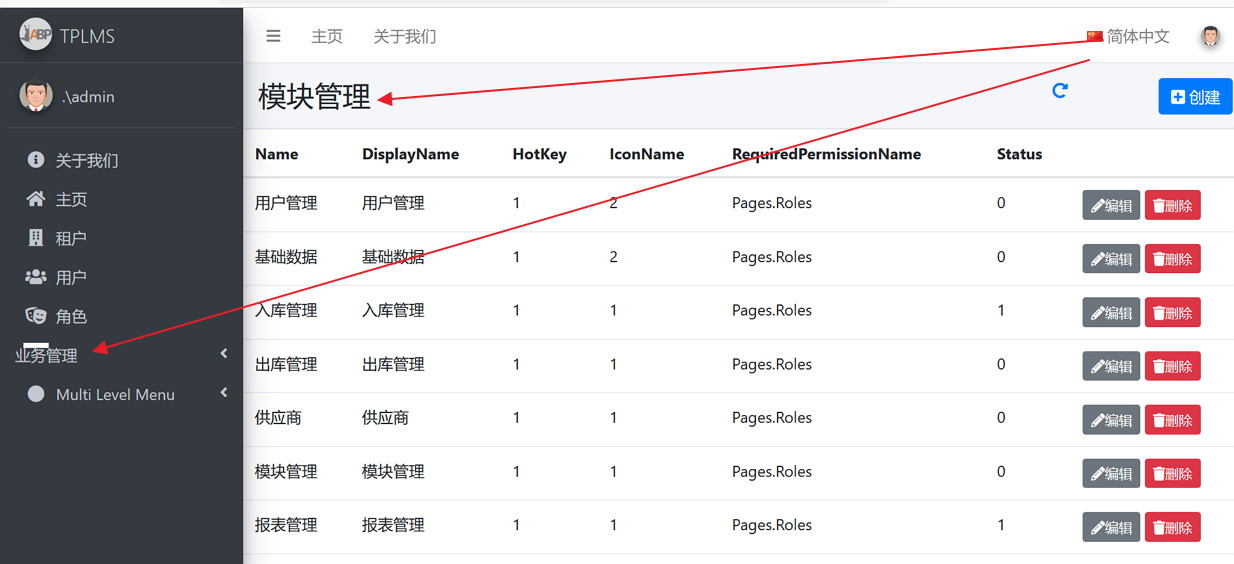Click Pages.Roles in the 报表管理 row
Image resolution: width=1234 pixels, height=564 pixels.
click(772, 525)
